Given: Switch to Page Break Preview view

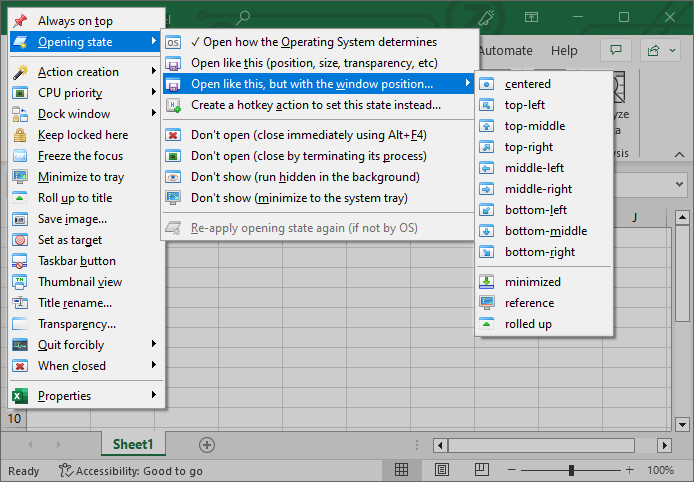Looking at the screenshot, I should [482, 470].
